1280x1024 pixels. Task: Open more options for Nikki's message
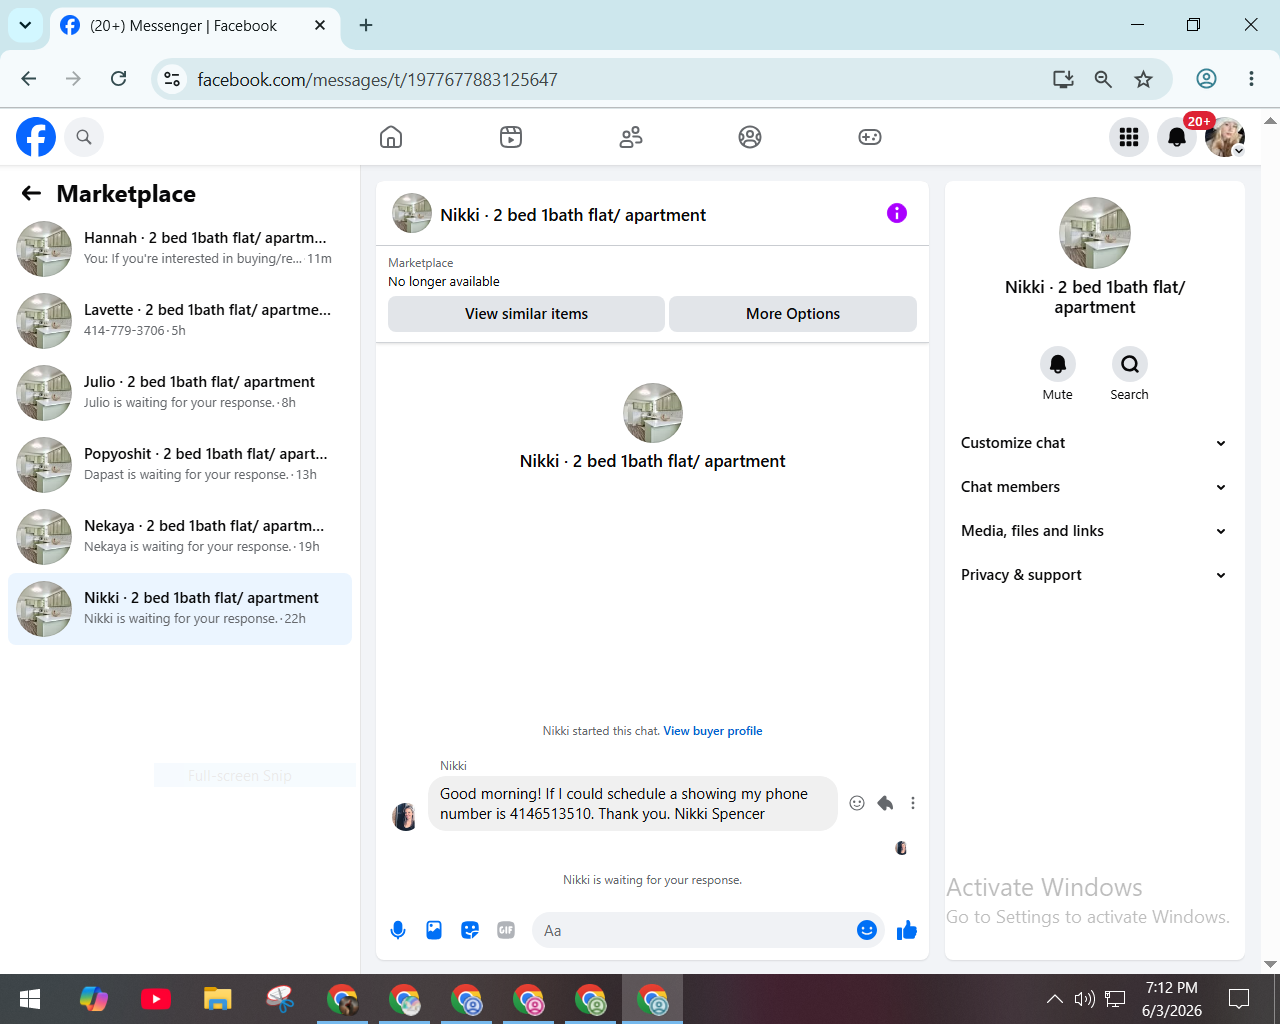[913, 803]
